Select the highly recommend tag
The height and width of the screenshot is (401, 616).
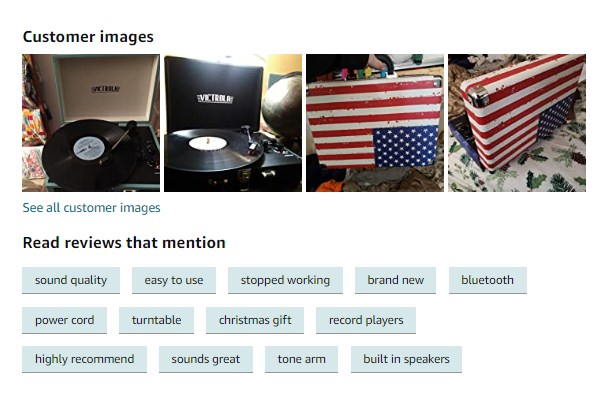pos(84,359)
